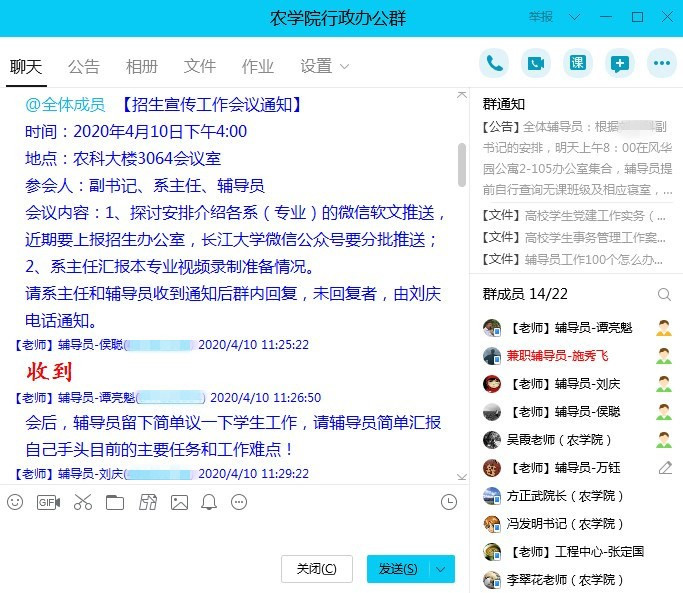This screenshot has width=683, height=593.
Task: Select member 冯发明书记 in member list
Action: tap(560, 523)
